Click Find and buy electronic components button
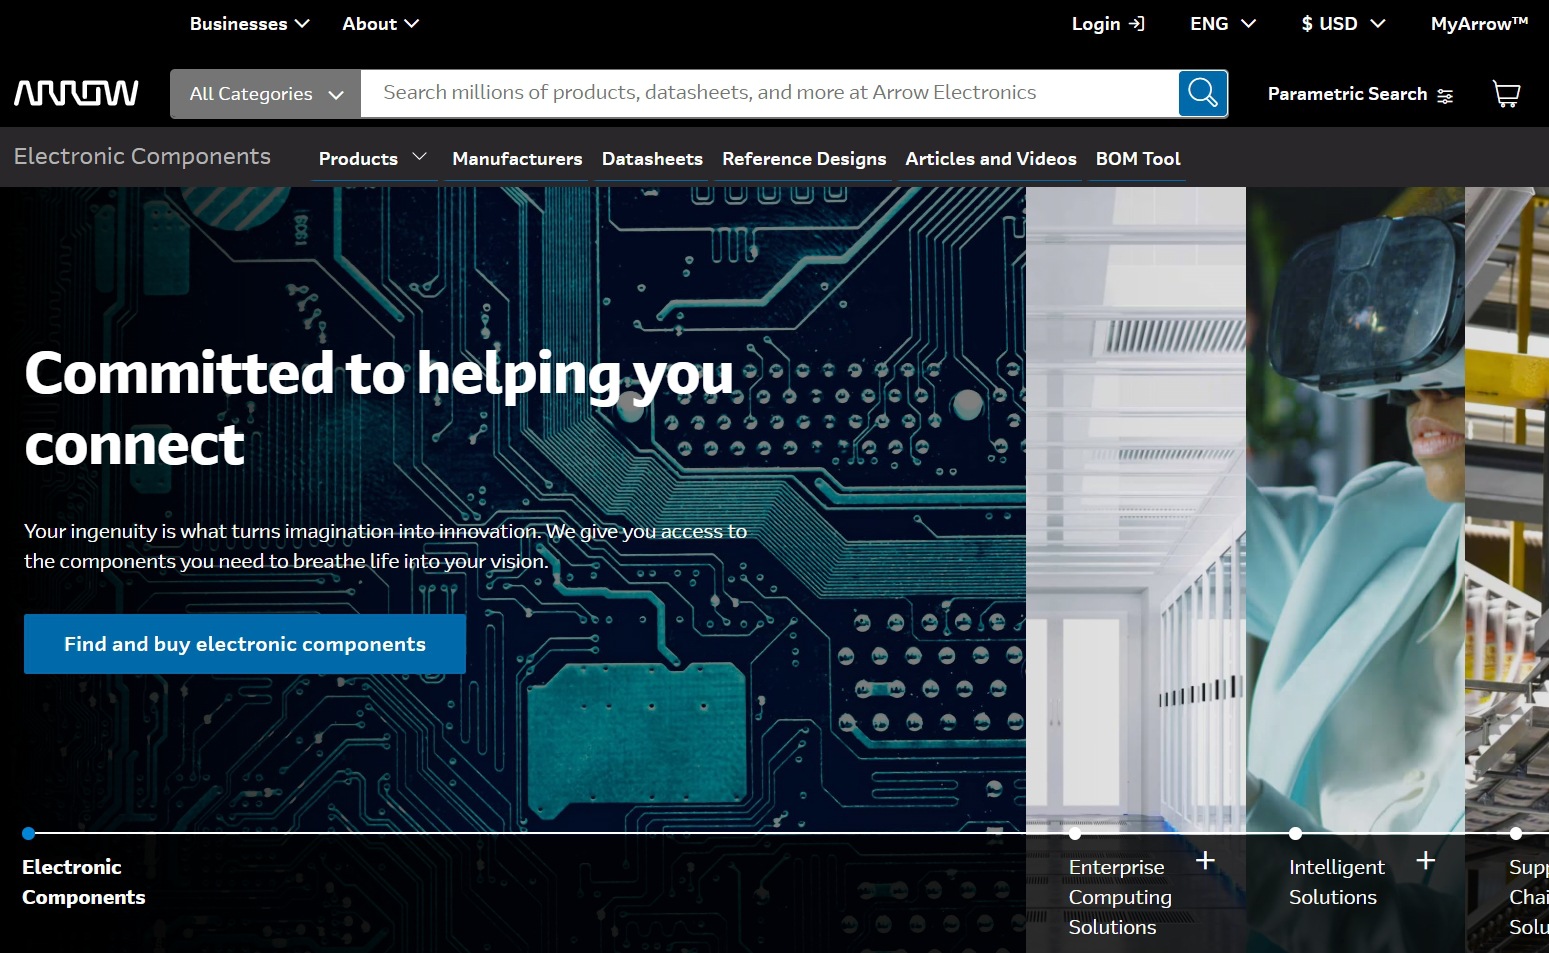This screenshot has width=1549, height=953. [x=245, y=644]
